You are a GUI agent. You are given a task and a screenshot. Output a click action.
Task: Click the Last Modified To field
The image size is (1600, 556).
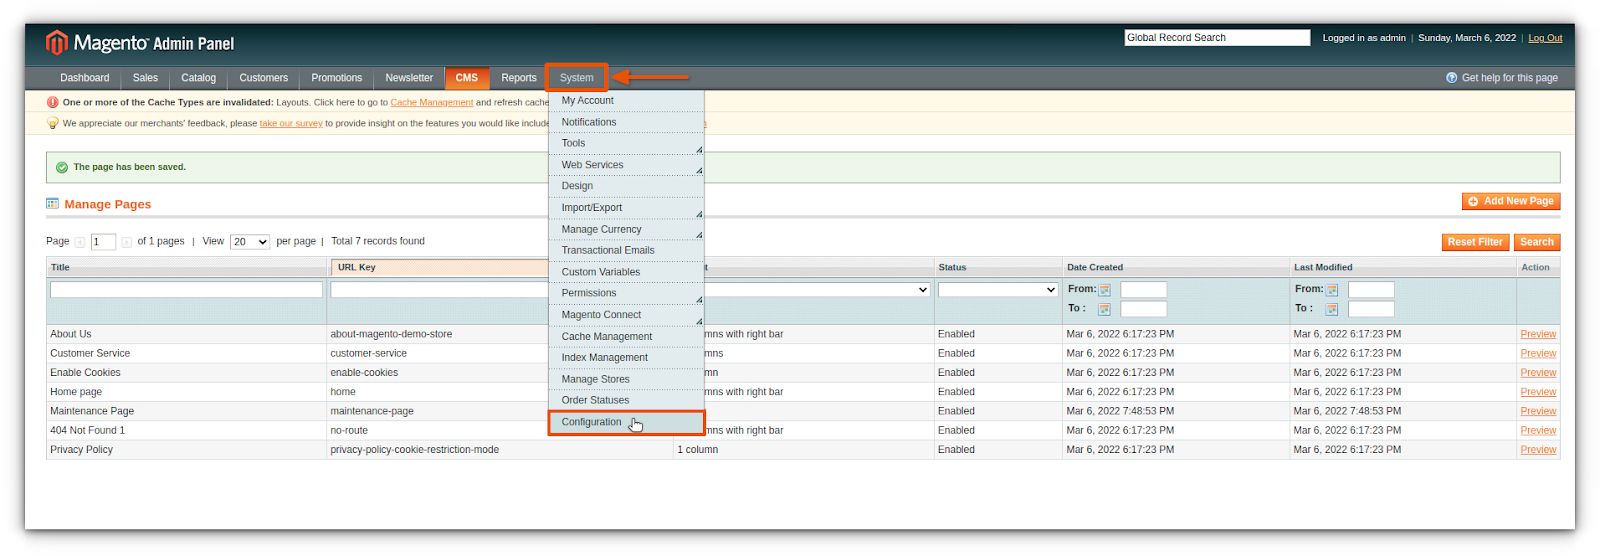1371,309
